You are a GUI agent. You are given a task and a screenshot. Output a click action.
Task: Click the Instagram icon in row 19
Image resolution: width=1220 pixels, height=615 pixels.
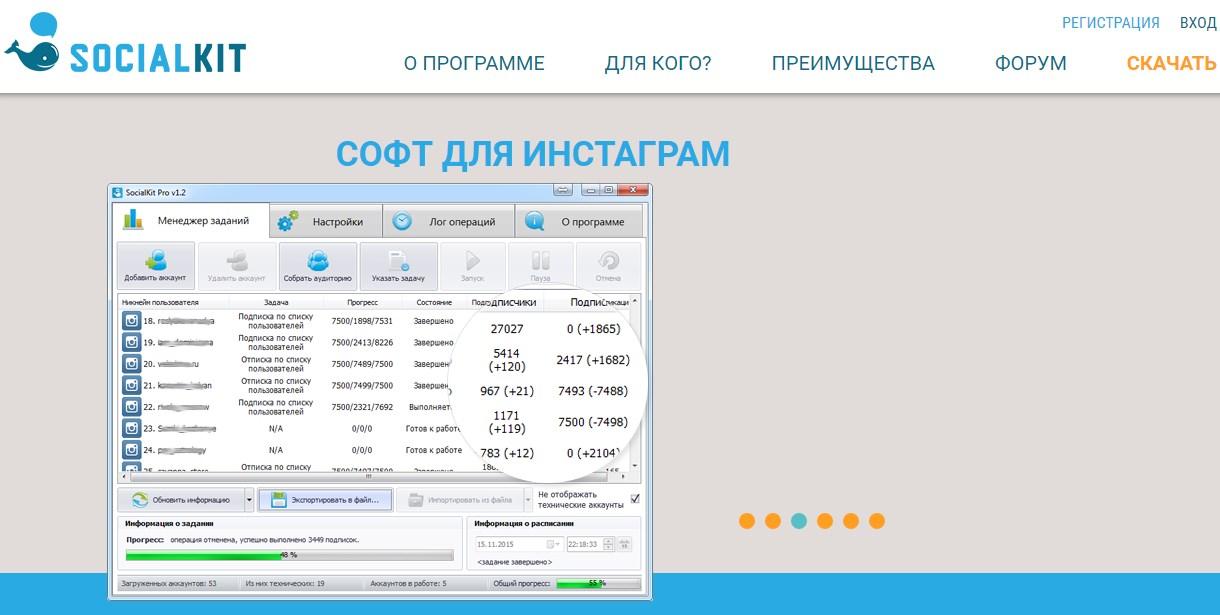coord(131,342)
